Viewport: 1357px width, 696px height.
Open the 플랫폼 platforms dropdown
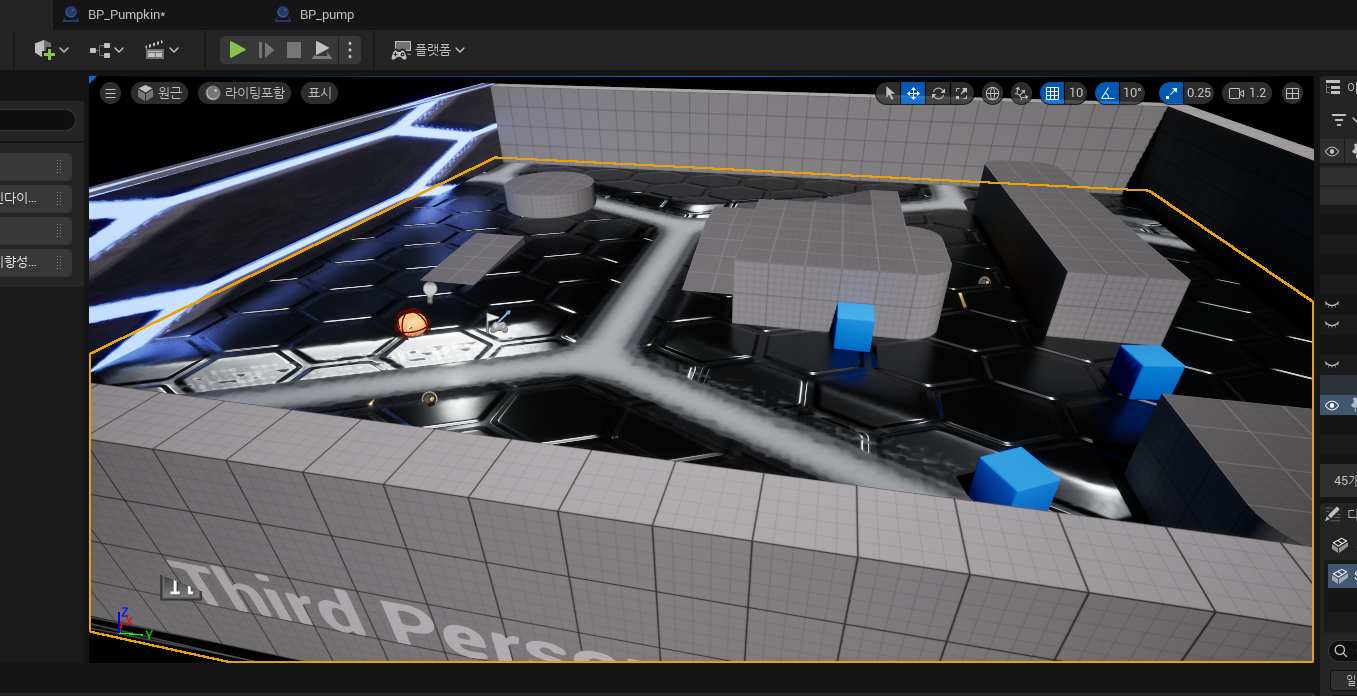click(x=428, y=49)
